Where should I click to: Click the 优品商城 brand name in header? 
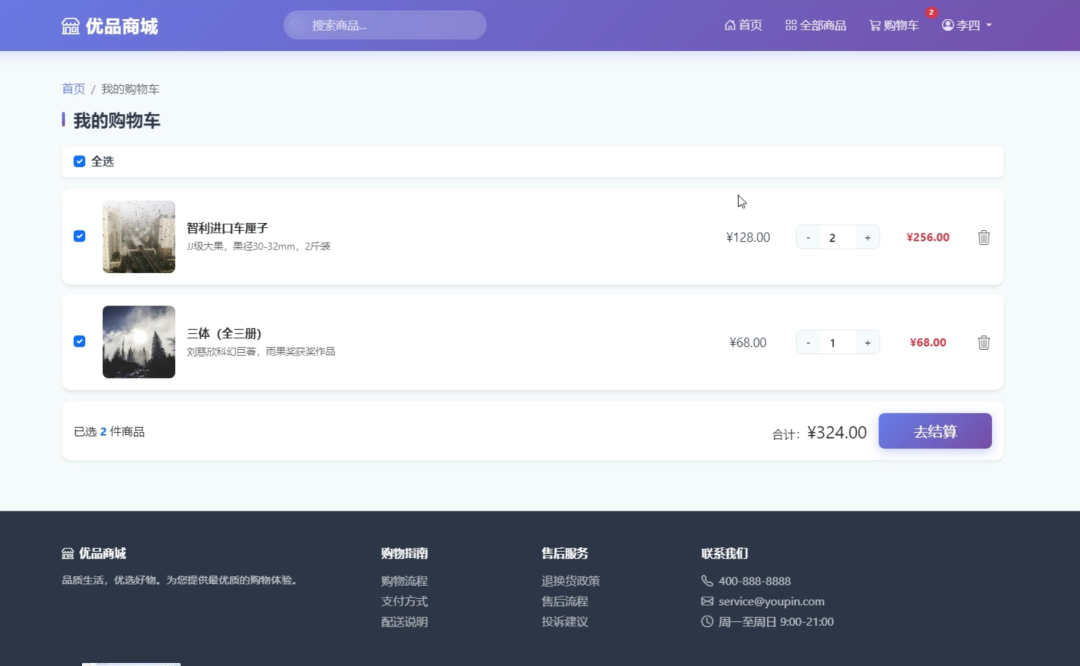[122, 26]
